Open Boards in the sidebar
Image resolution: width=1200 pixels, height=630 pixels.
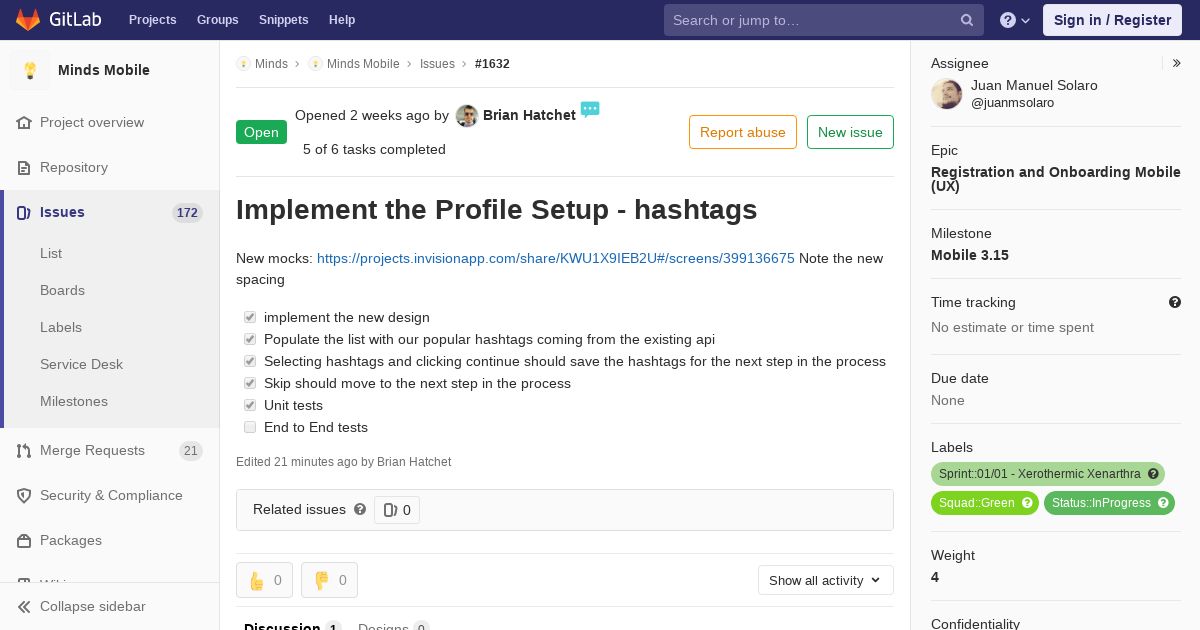[x=62, y=290]
